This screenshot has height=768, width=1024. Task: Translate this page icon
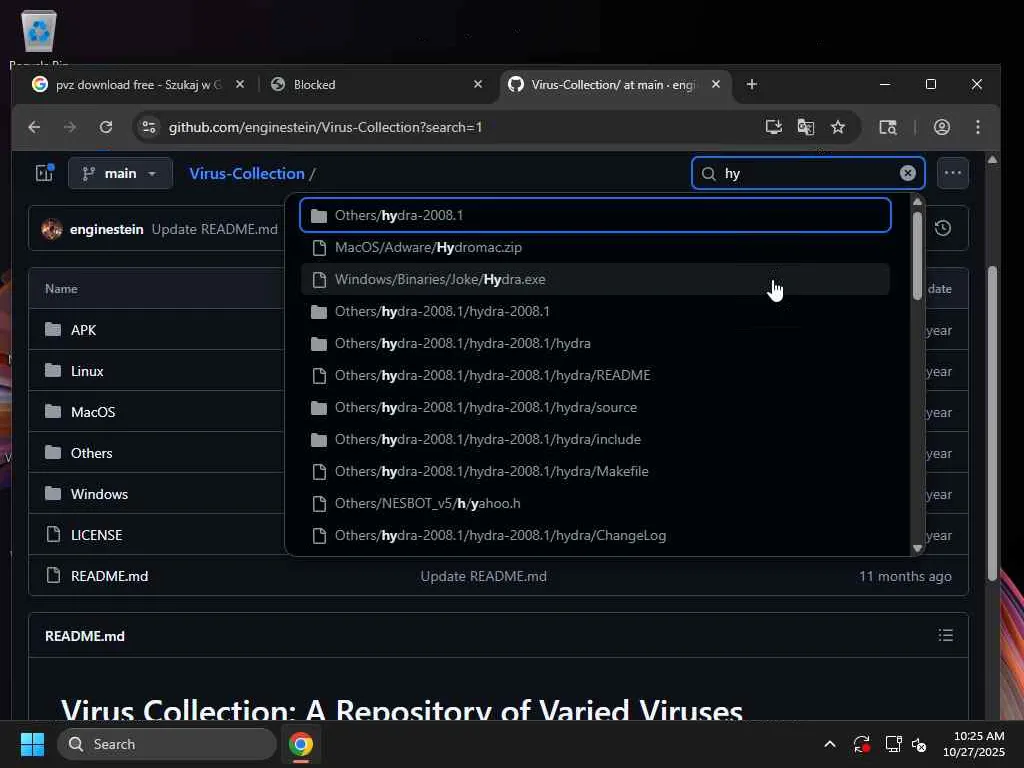click(806, 127)
